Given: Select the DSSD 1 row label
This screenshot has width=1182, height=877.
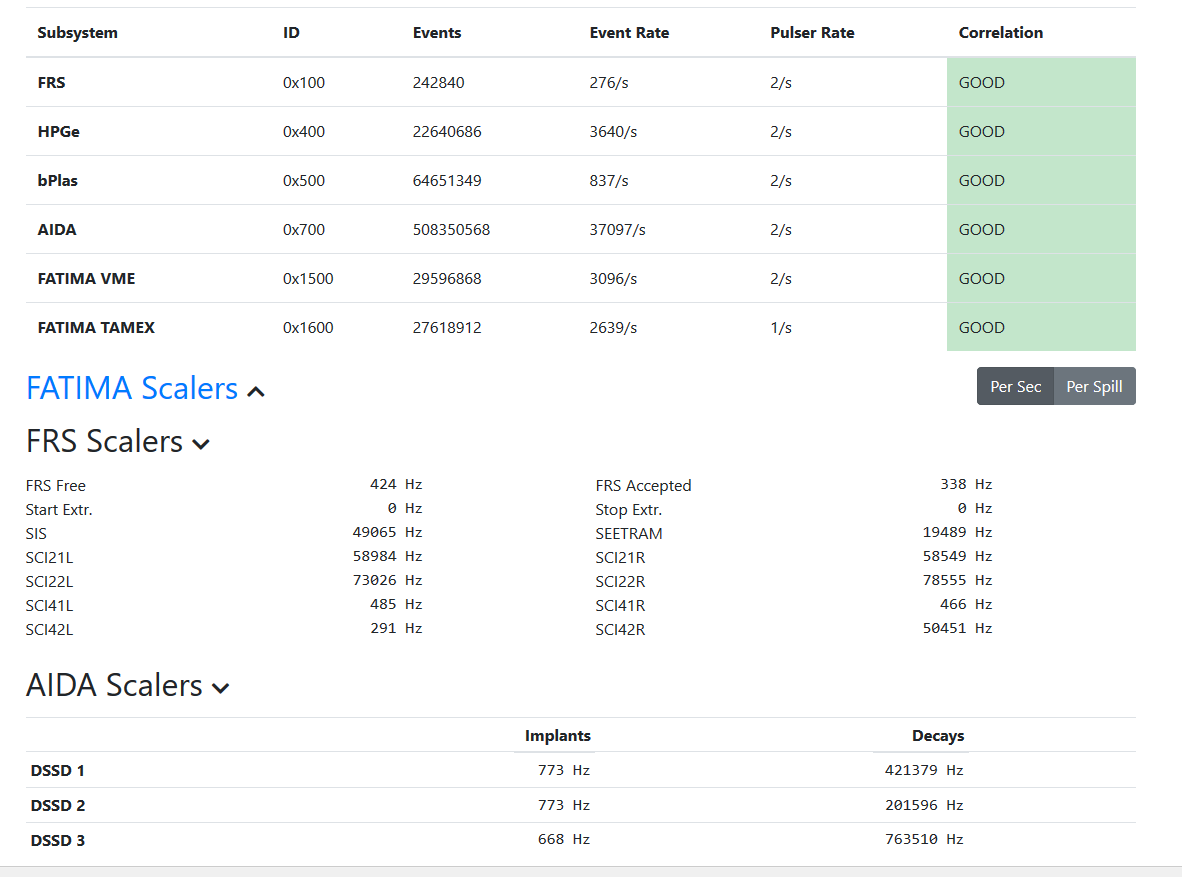Looking at the screenshot, I should point(57,771).
